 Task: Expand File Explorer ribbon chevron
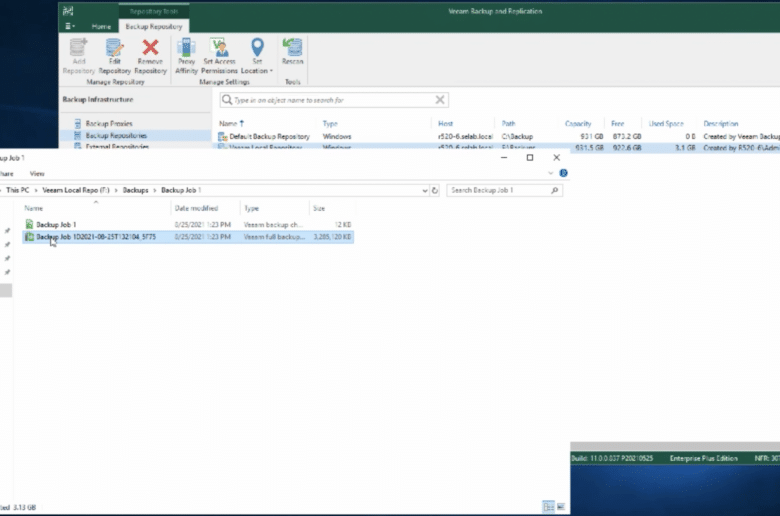[550, 173]
